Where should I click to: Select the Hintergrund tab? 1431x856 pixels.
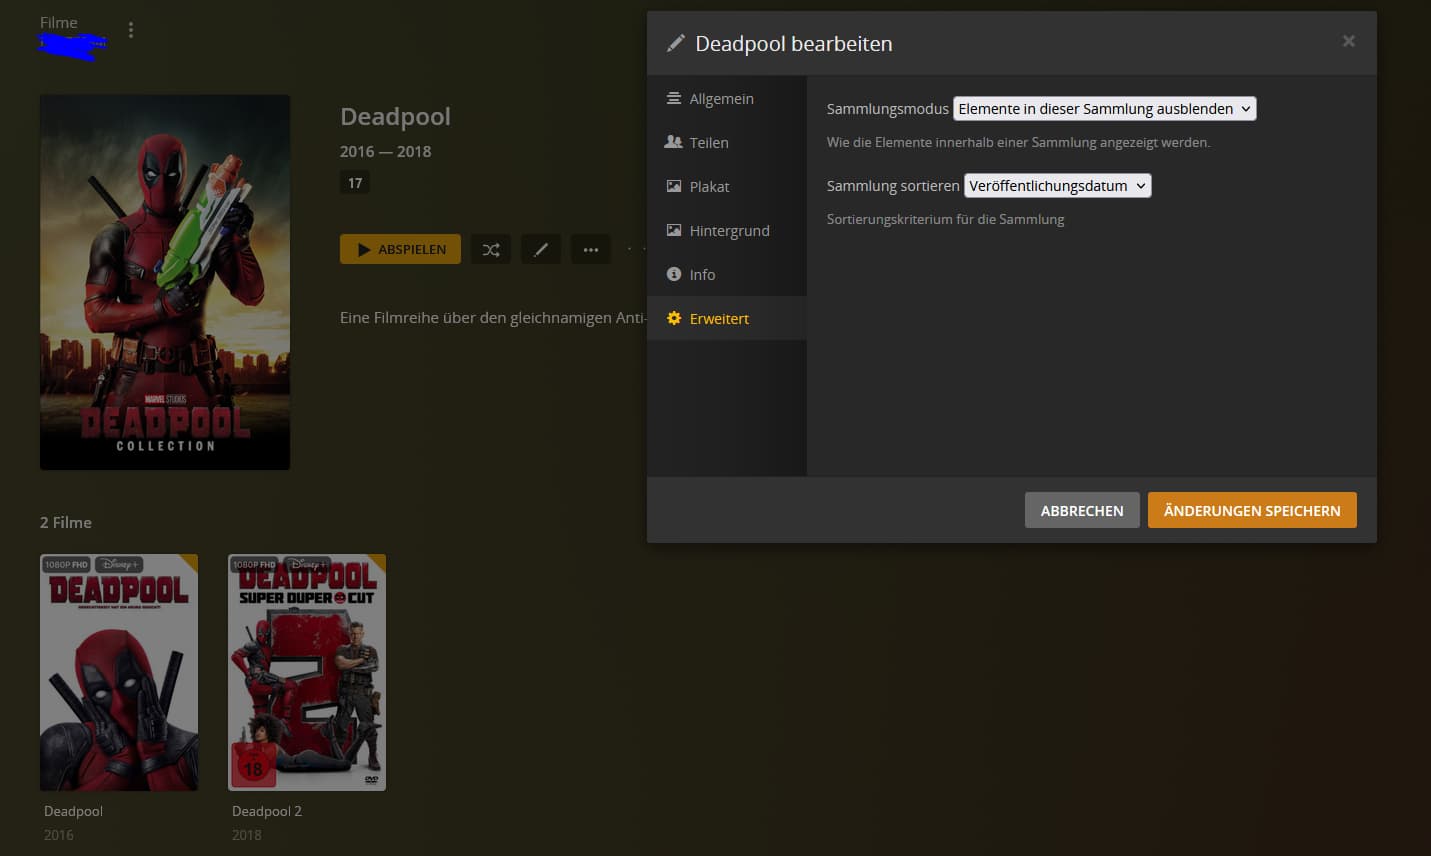[x=727, y=230]
